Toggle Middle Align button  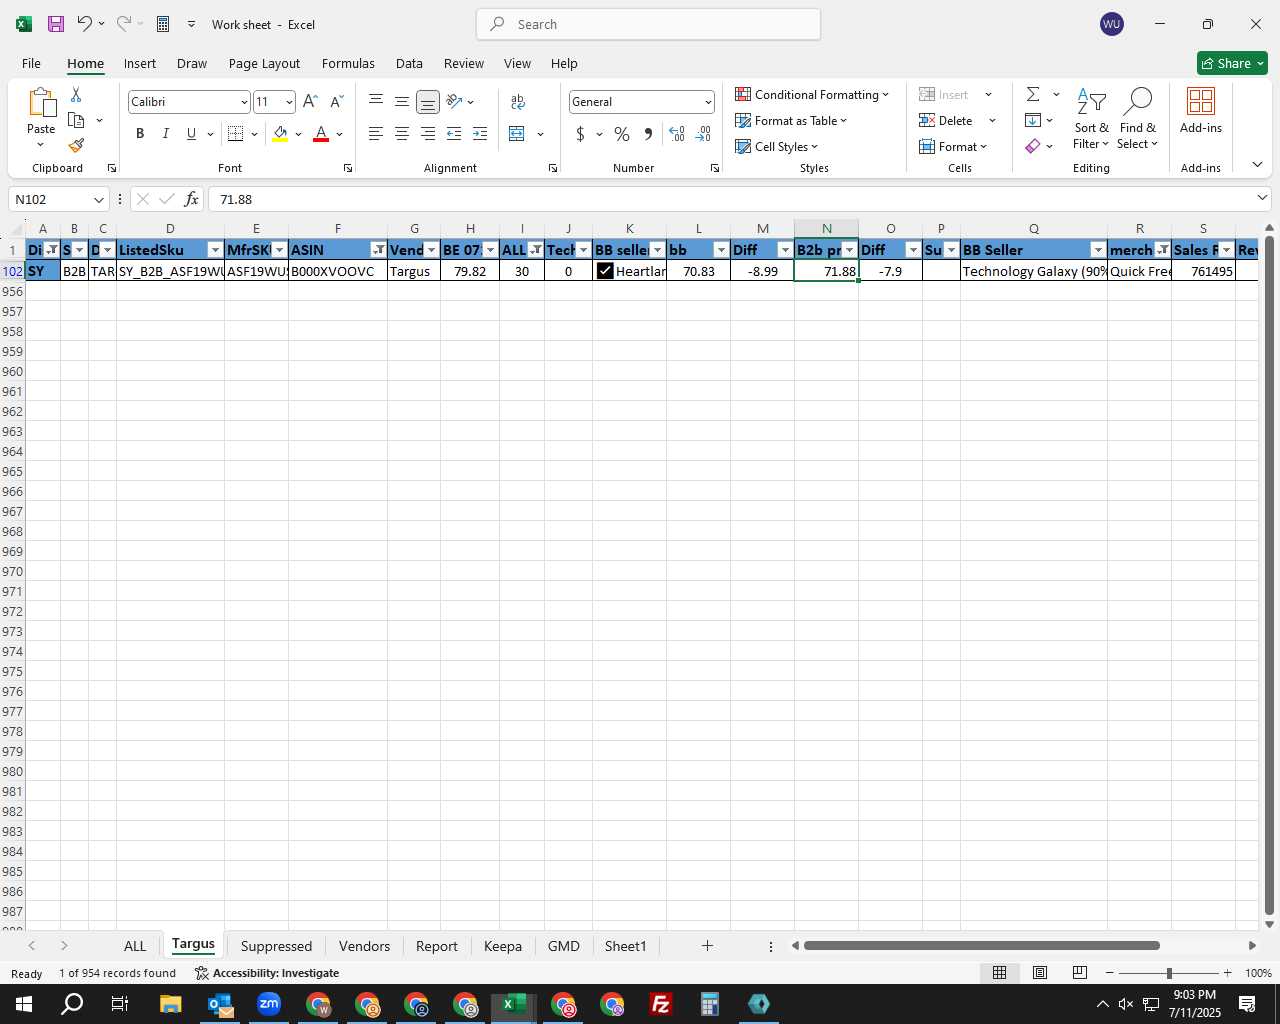[x=402, y=101]
